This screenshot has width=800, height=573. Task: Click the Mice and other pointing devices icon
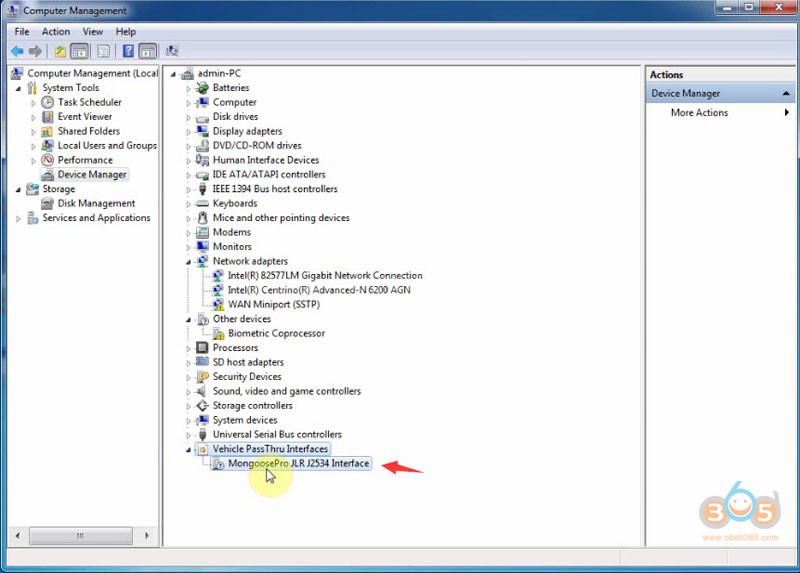203,218
